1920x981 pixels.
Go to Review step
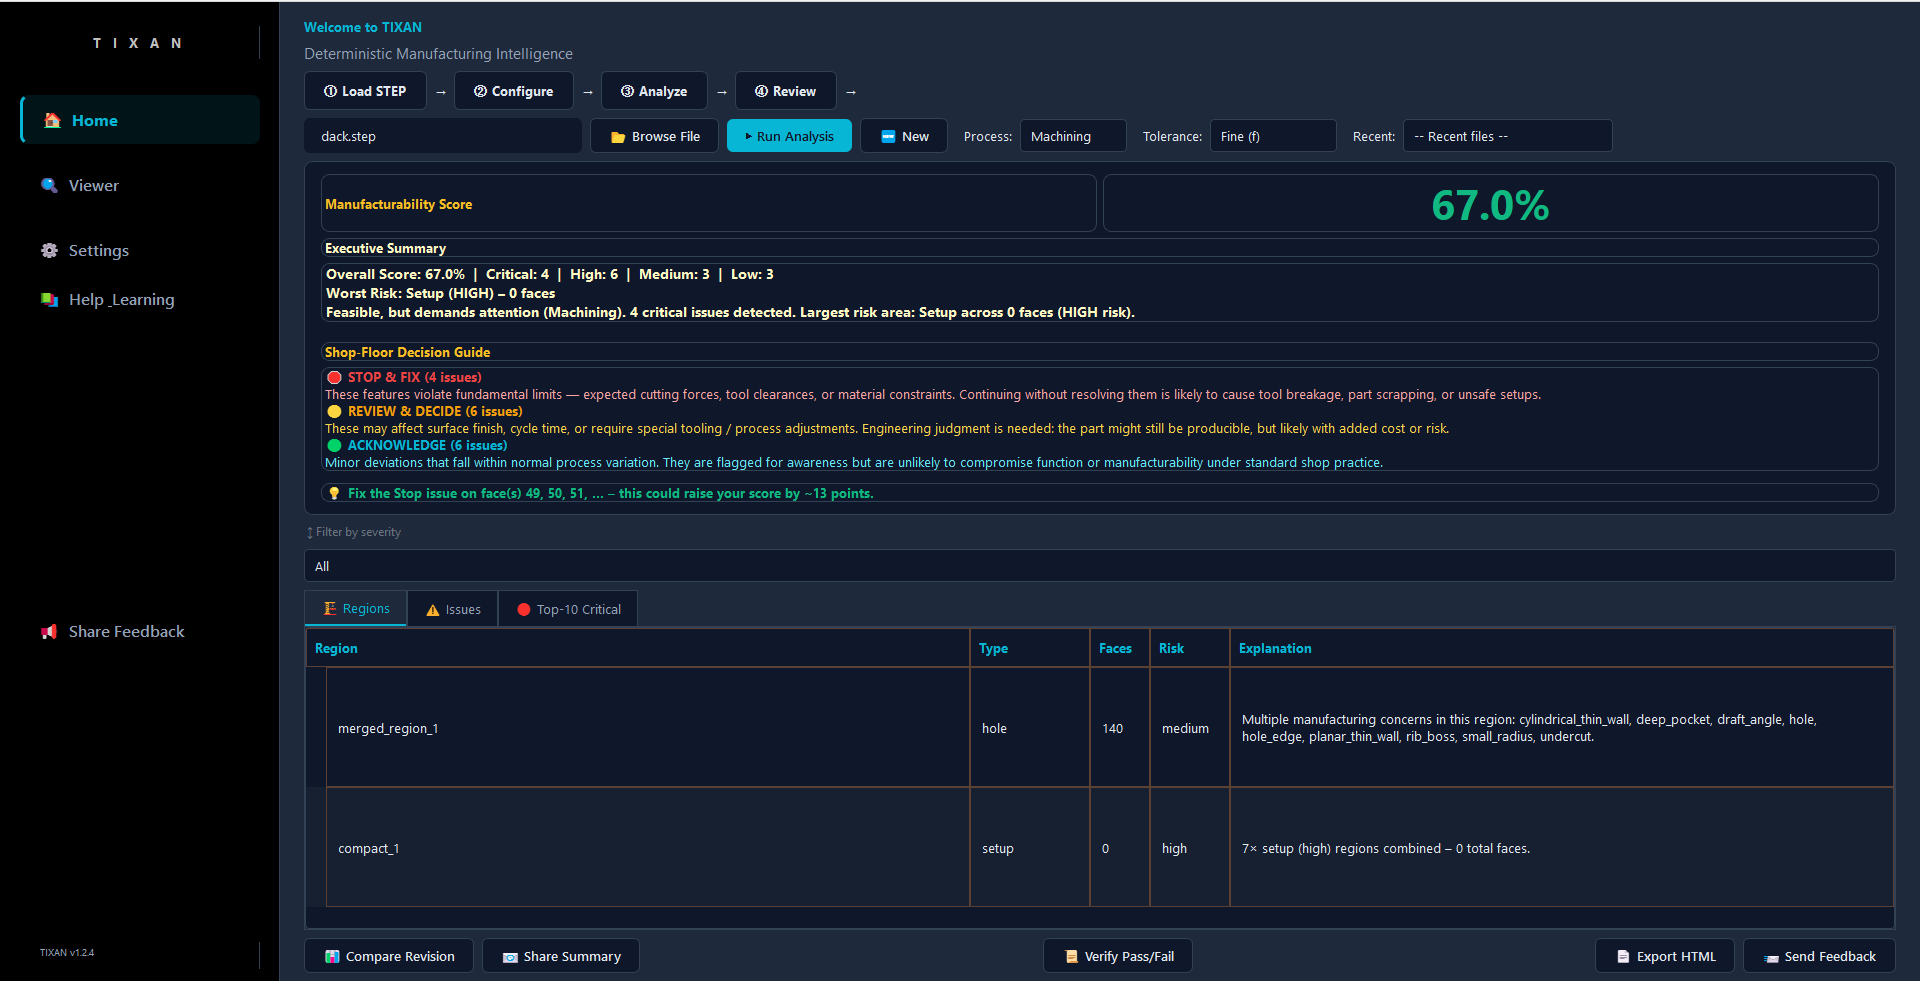[786, 91]
